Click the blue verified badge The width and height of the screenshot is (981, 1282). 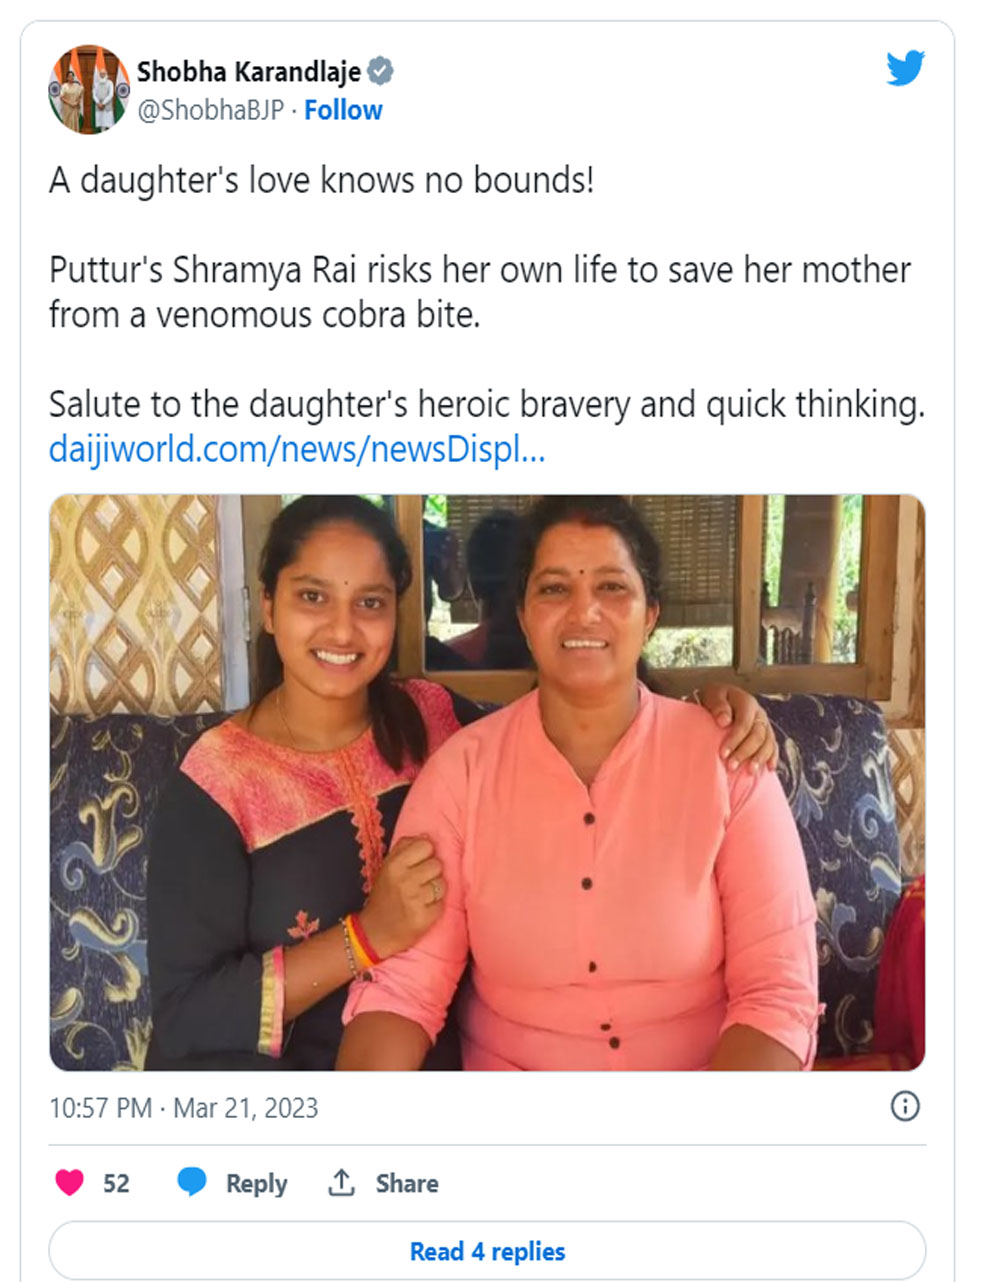(380, 72)
